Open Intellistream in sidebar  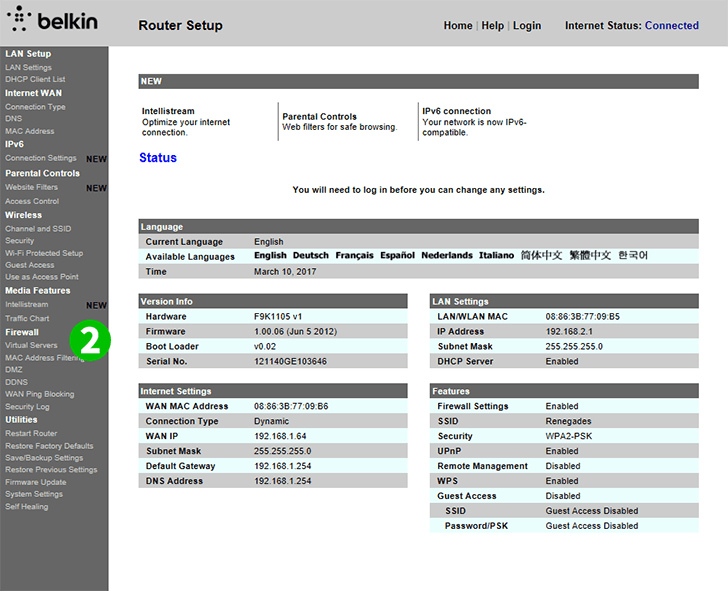tap(26, 305)
